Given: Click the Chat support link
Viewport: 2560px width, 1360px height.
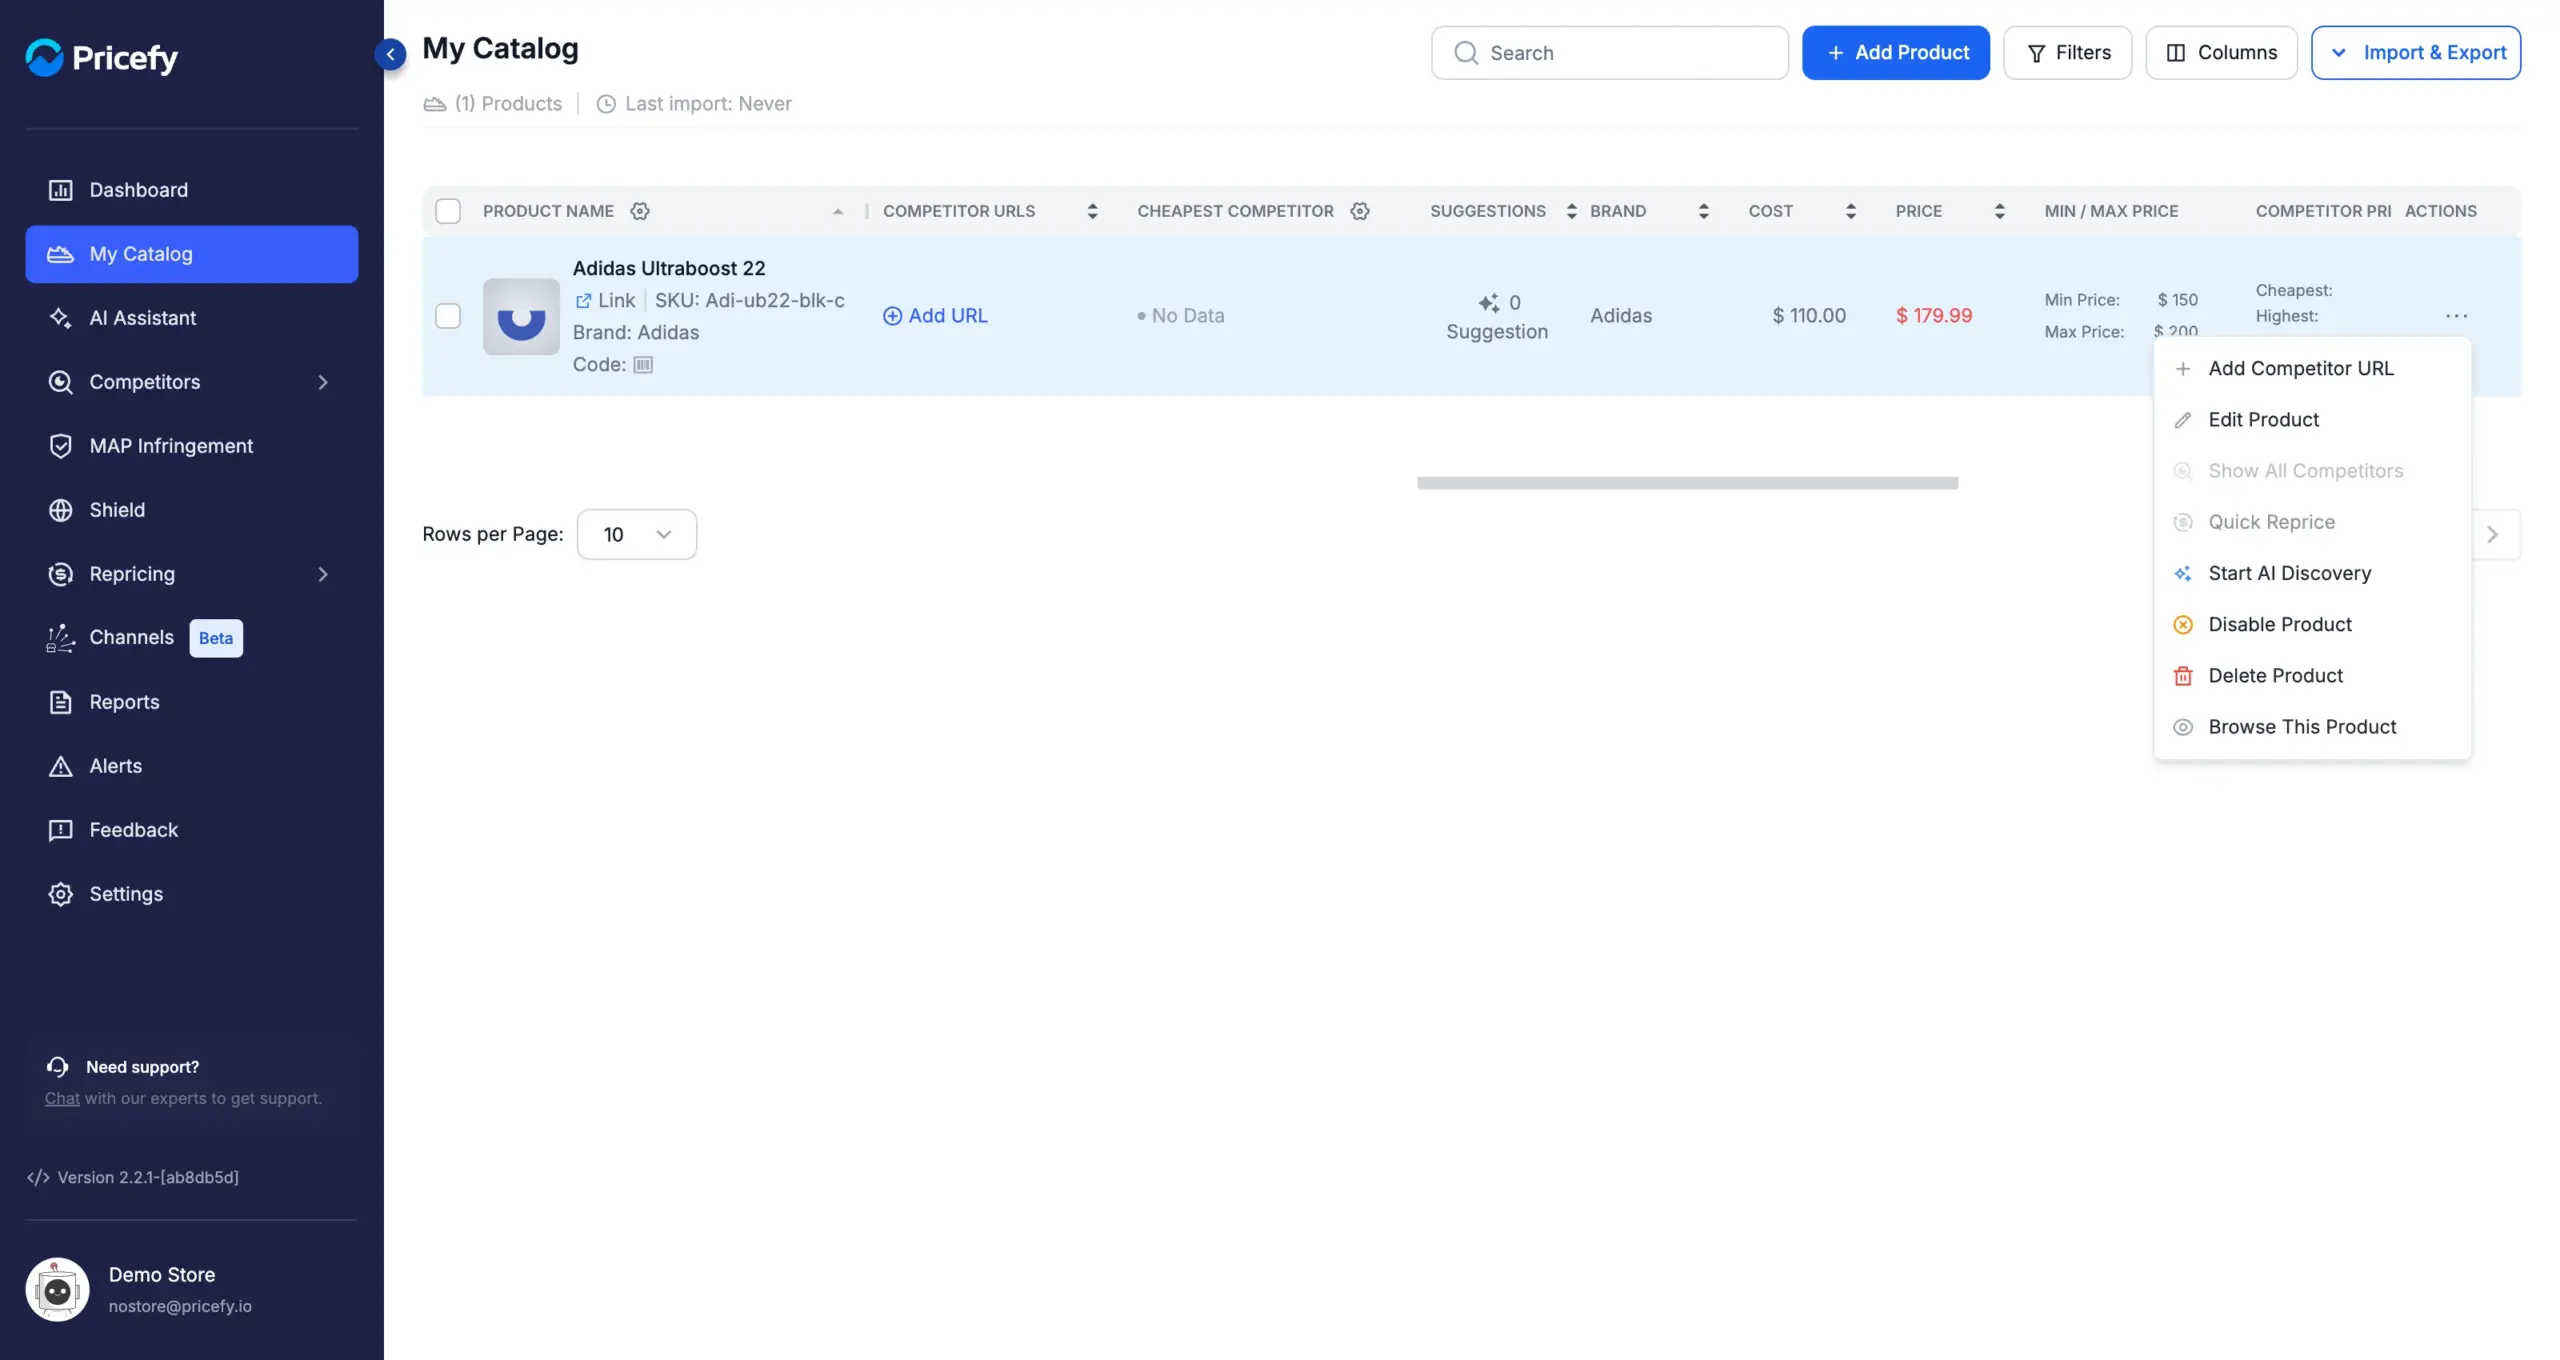Looking at the screenshot, I should pos(62,1098).
